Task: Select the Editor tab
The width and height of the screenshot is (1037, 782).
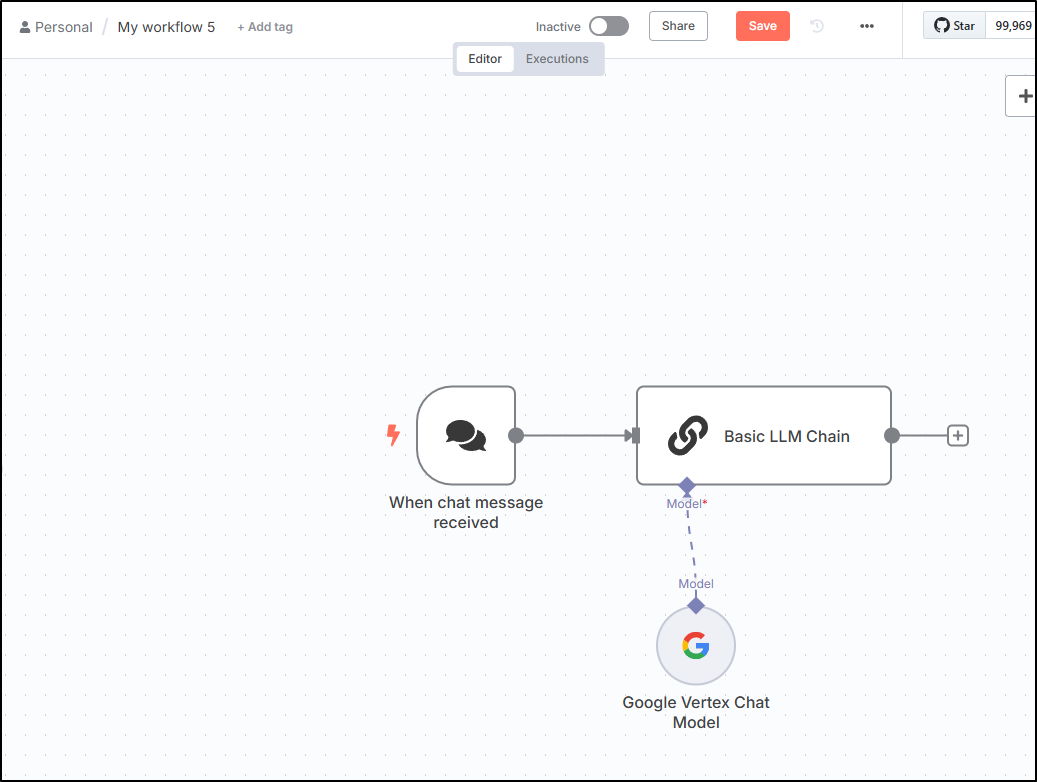Action: pyautogui.click(x=485, y=59)
